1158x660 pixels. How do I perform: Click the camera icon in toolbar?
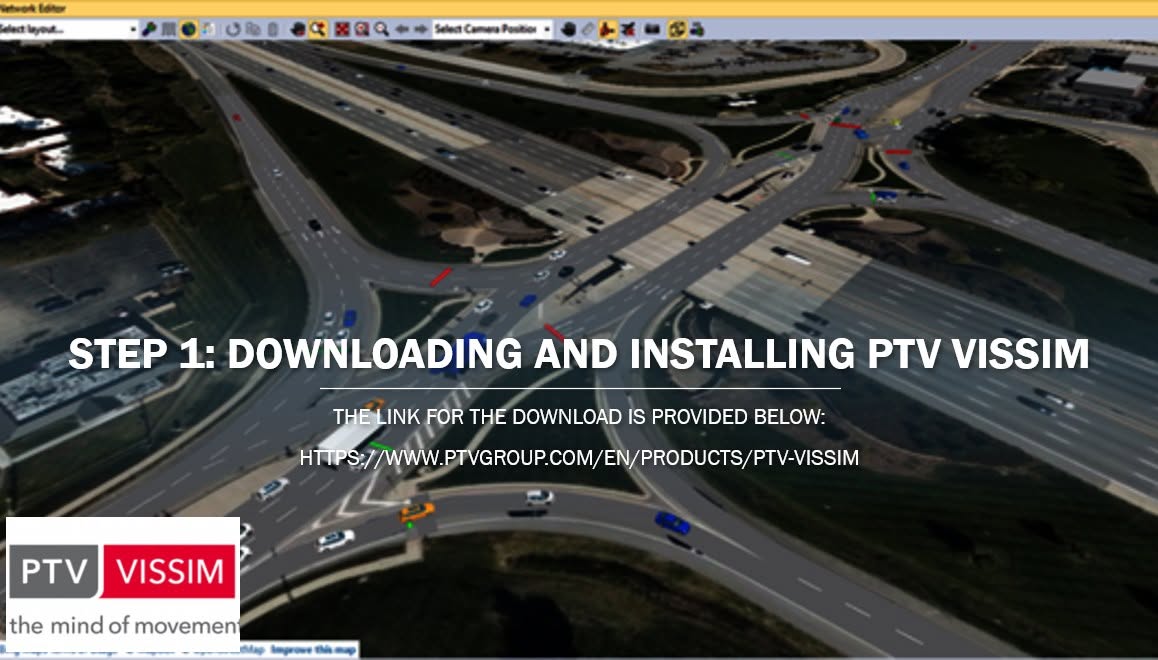point(652,30)
